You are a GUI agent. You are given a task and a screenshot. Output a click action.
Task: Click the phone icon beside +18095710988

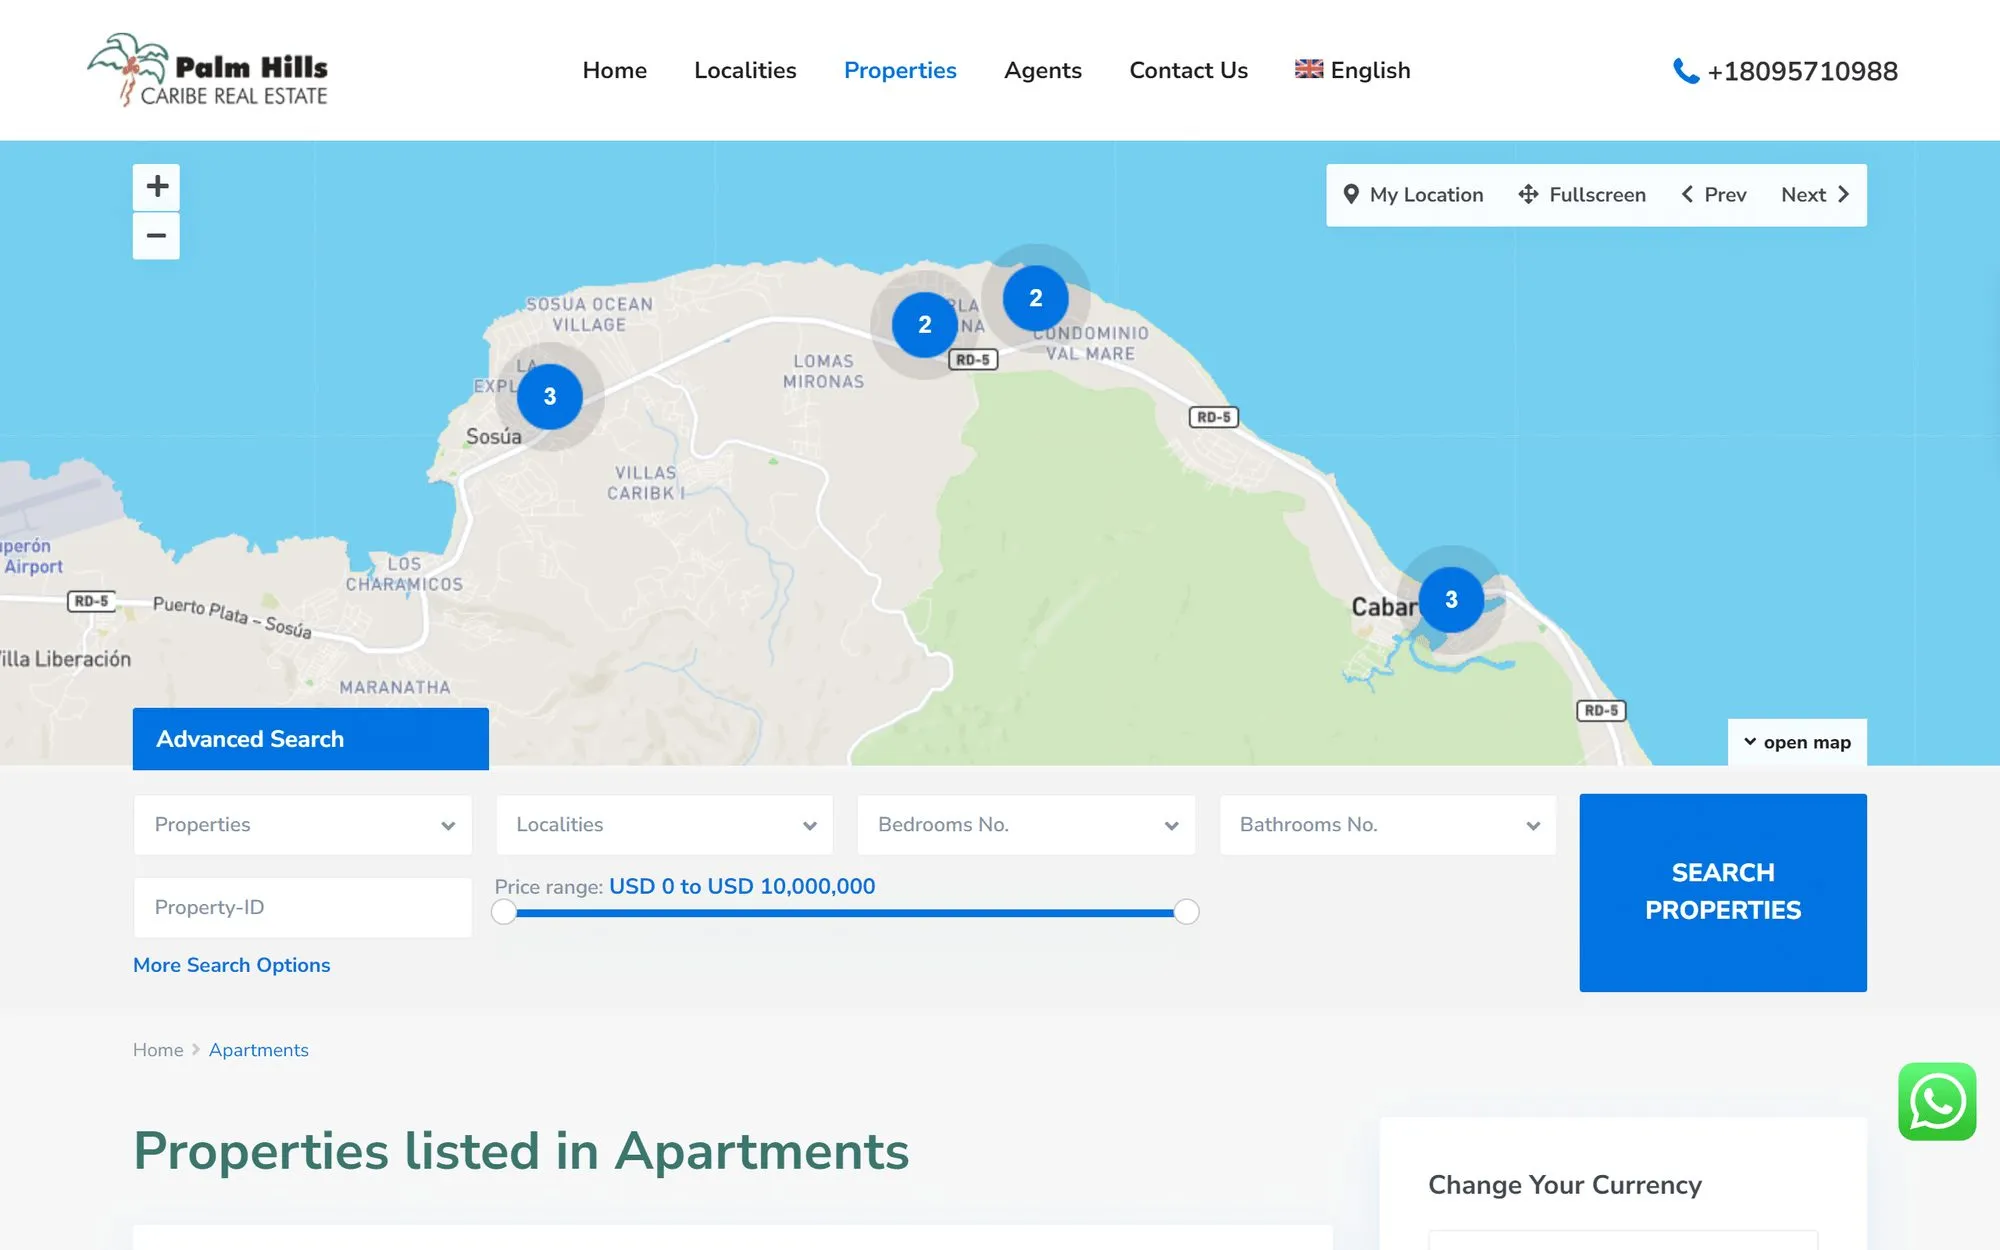coord(1685,71)
